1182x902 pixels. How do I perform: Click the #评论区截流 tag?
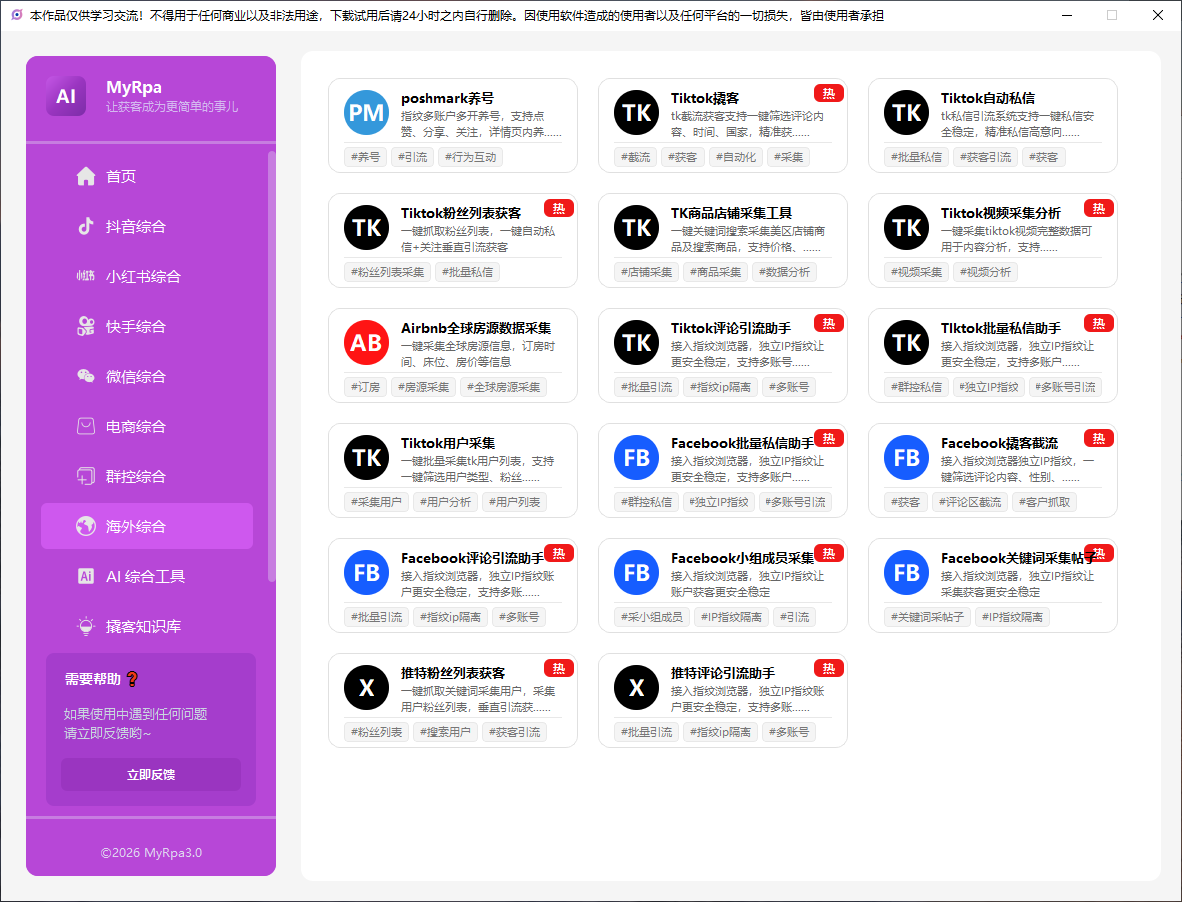[969, 502]
